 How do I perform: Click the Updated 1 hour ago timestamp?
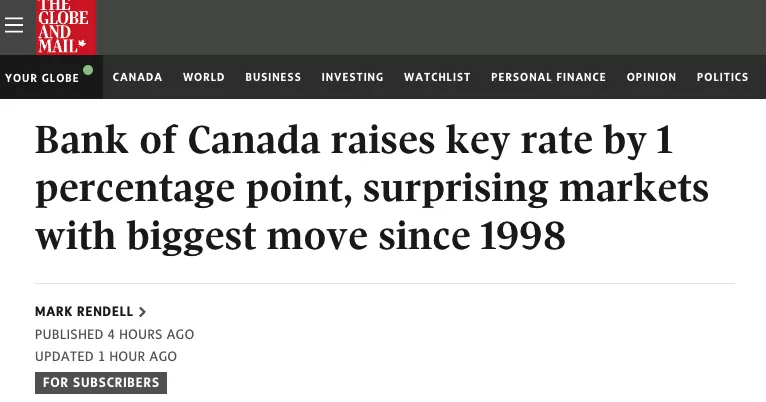pyautogui.click(x=106, y=357)
